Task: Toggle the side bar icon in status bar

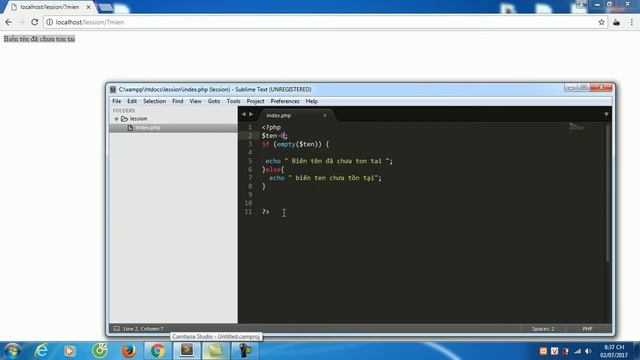Action: click(x=117, y=329)
